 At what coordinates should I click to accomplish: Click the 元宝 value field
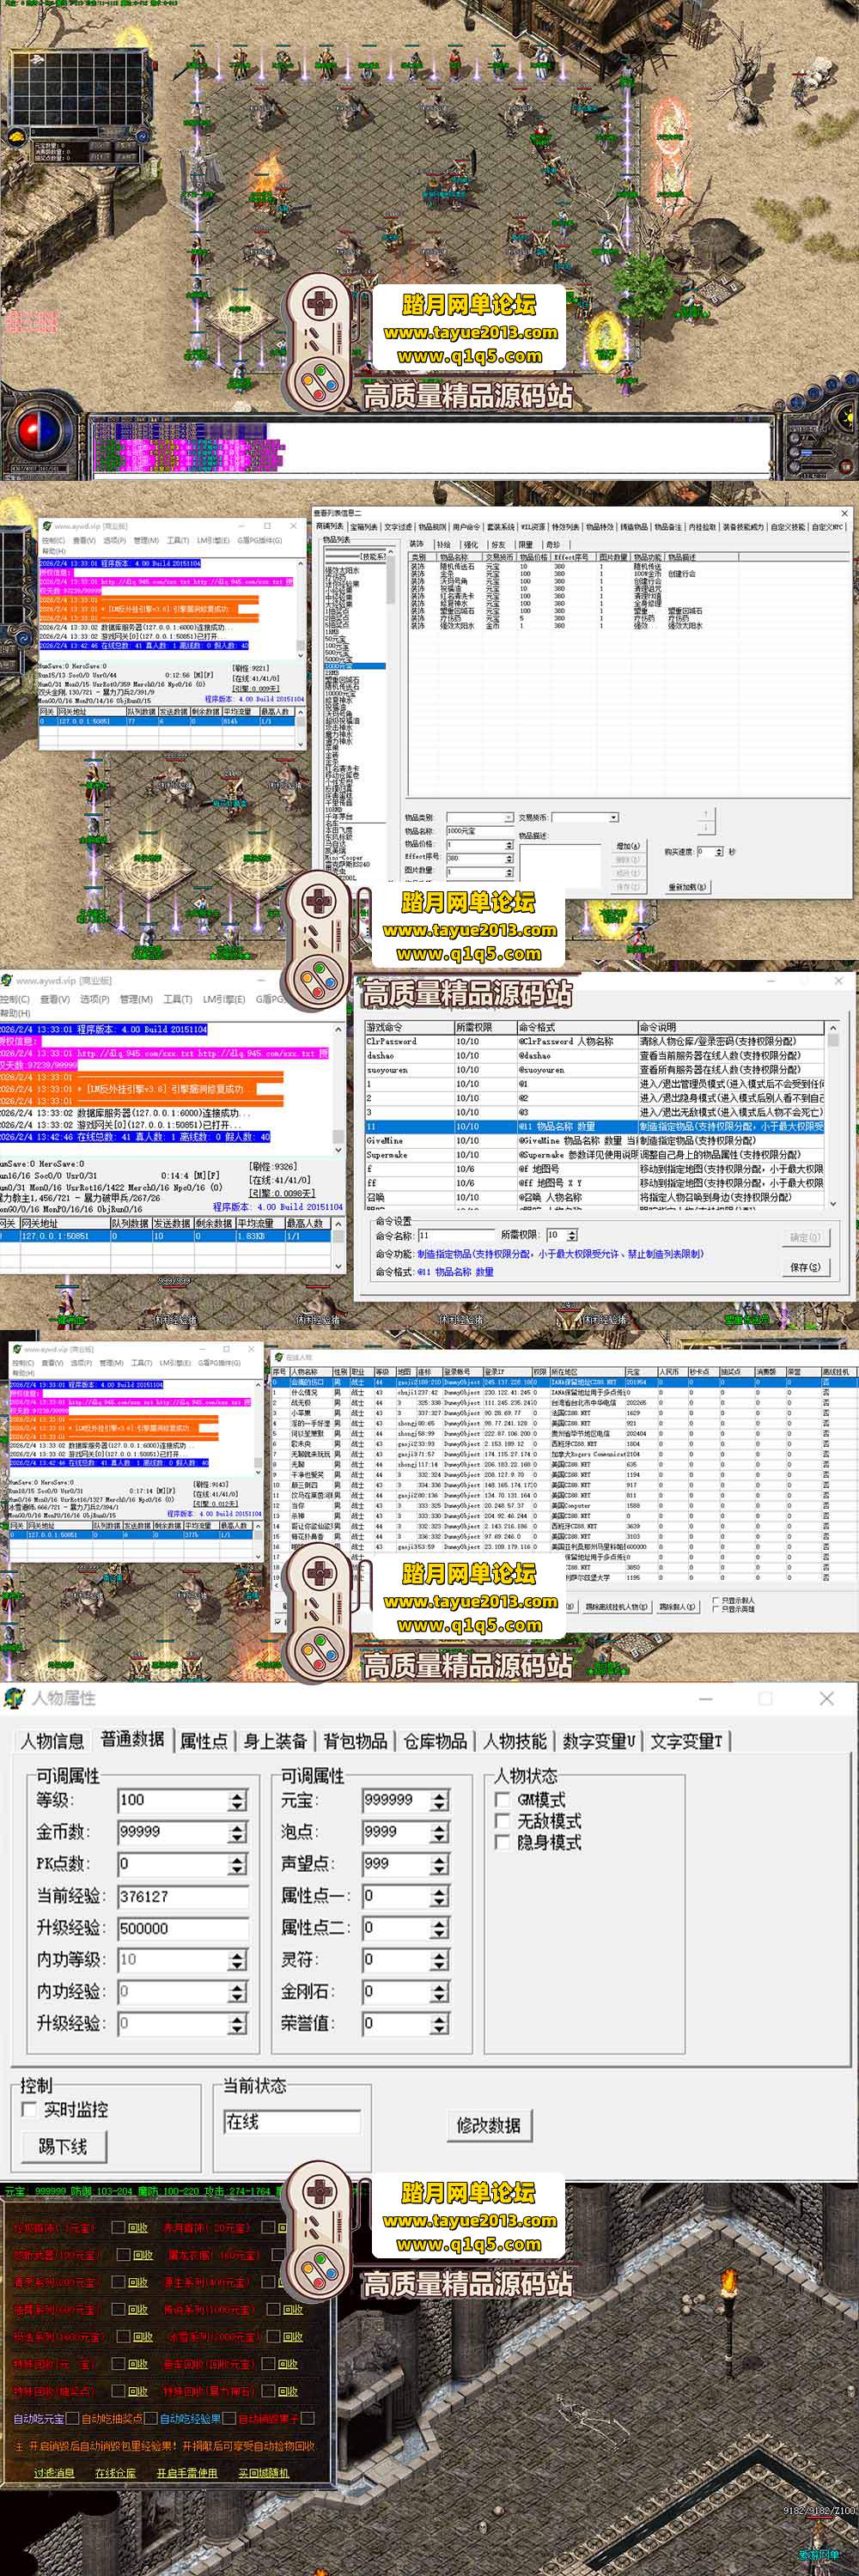click(x=396, y=1800)
